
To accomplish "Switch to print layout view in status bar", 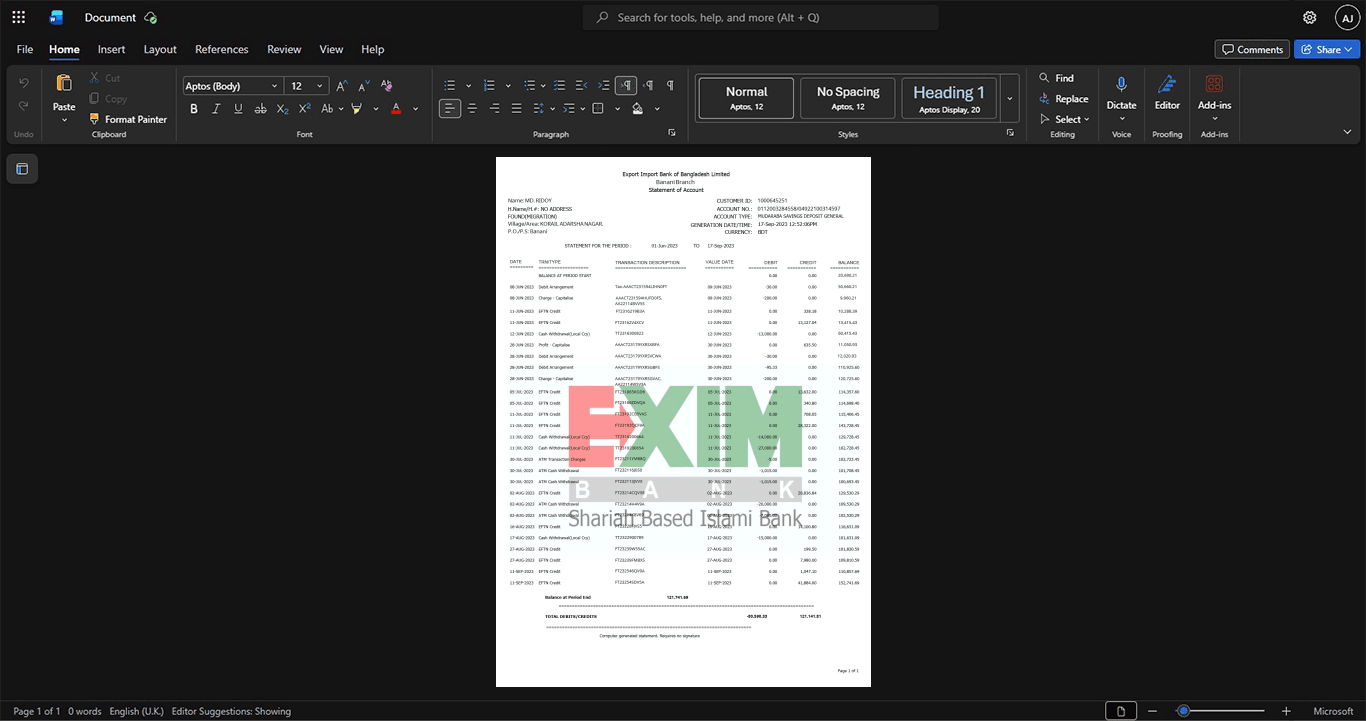I will [x=1122, y=711].
